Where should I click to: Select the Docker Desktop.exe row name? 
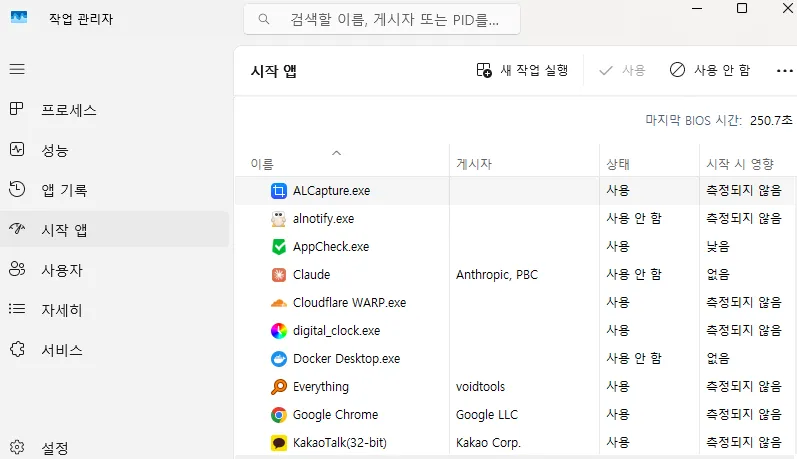347,358
